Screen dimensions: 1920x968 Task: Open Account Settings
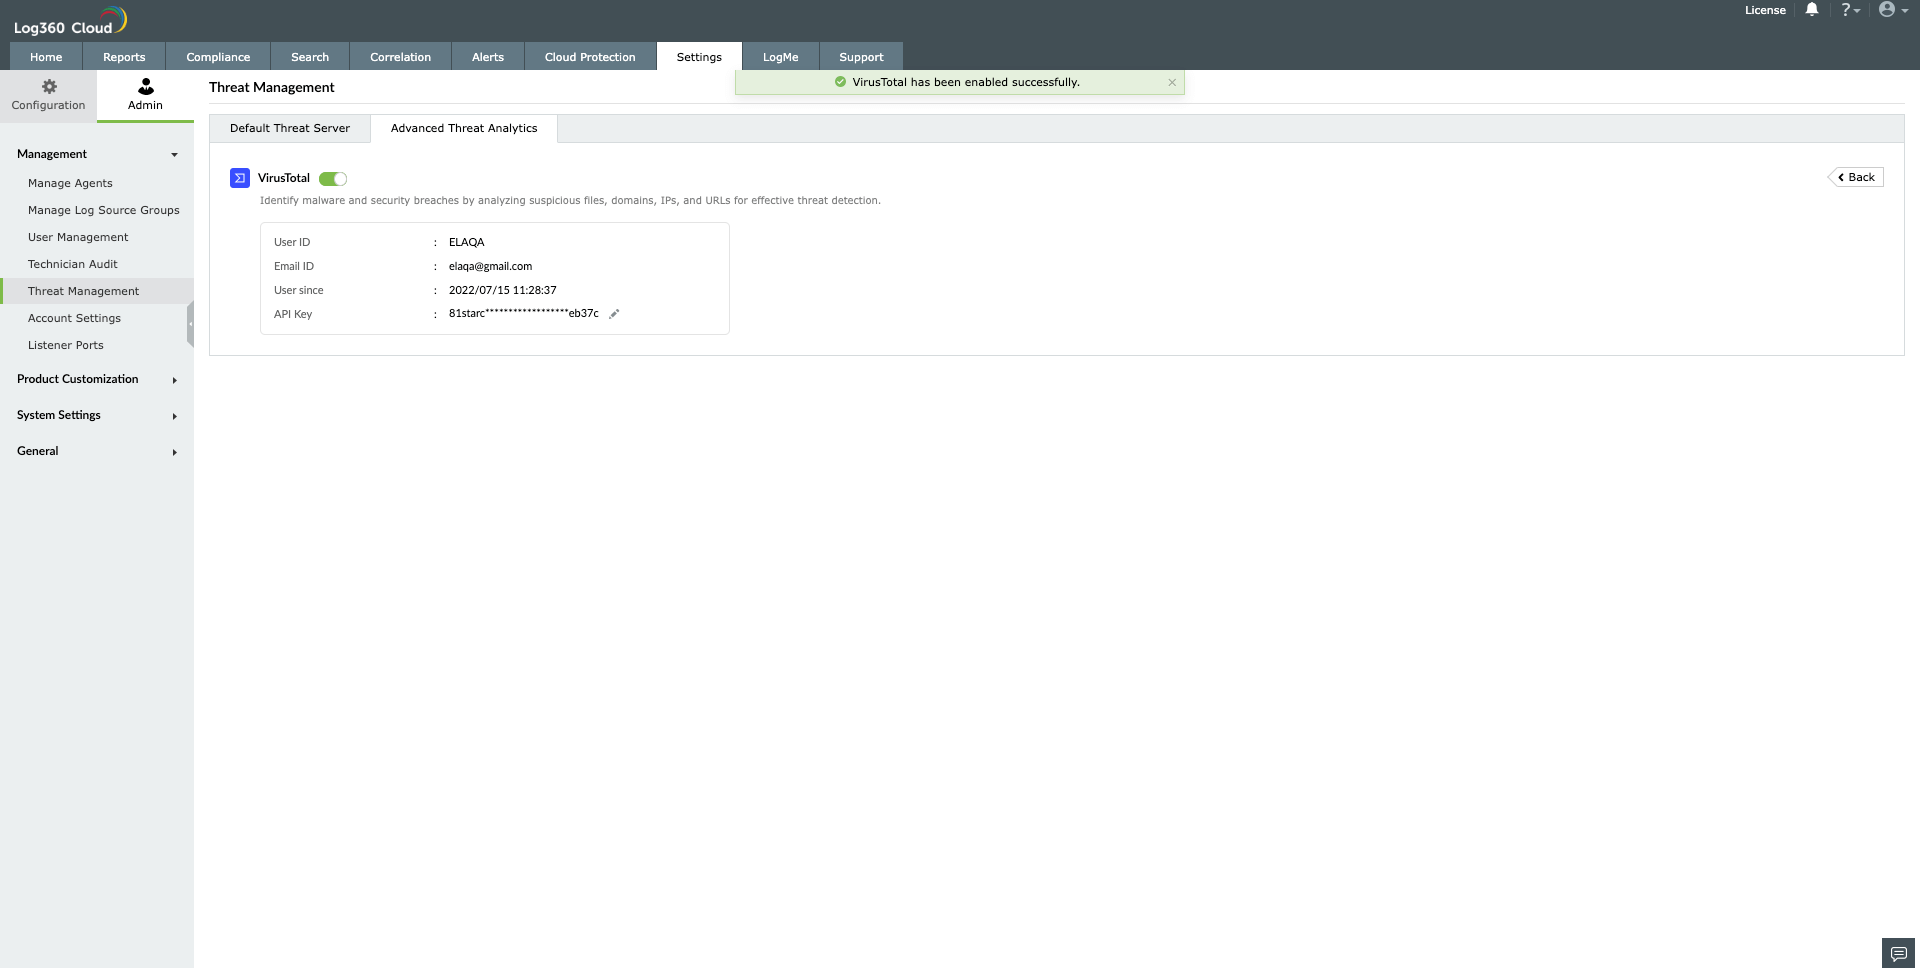[x=74, y=318]
